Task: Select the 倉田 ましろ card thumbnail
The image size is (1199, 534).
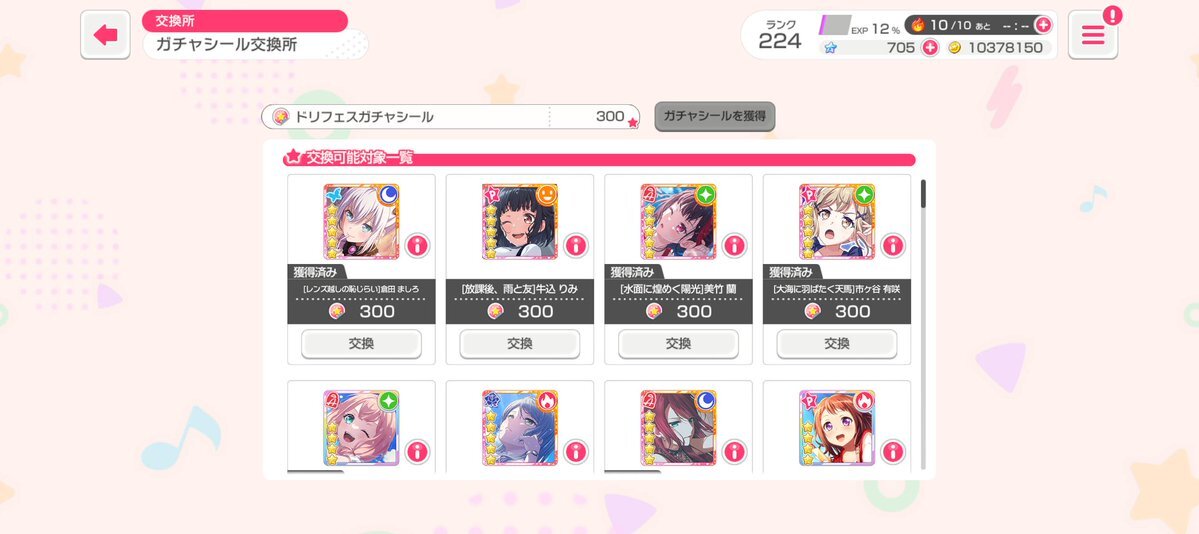Action: click(x=361, y=222)
